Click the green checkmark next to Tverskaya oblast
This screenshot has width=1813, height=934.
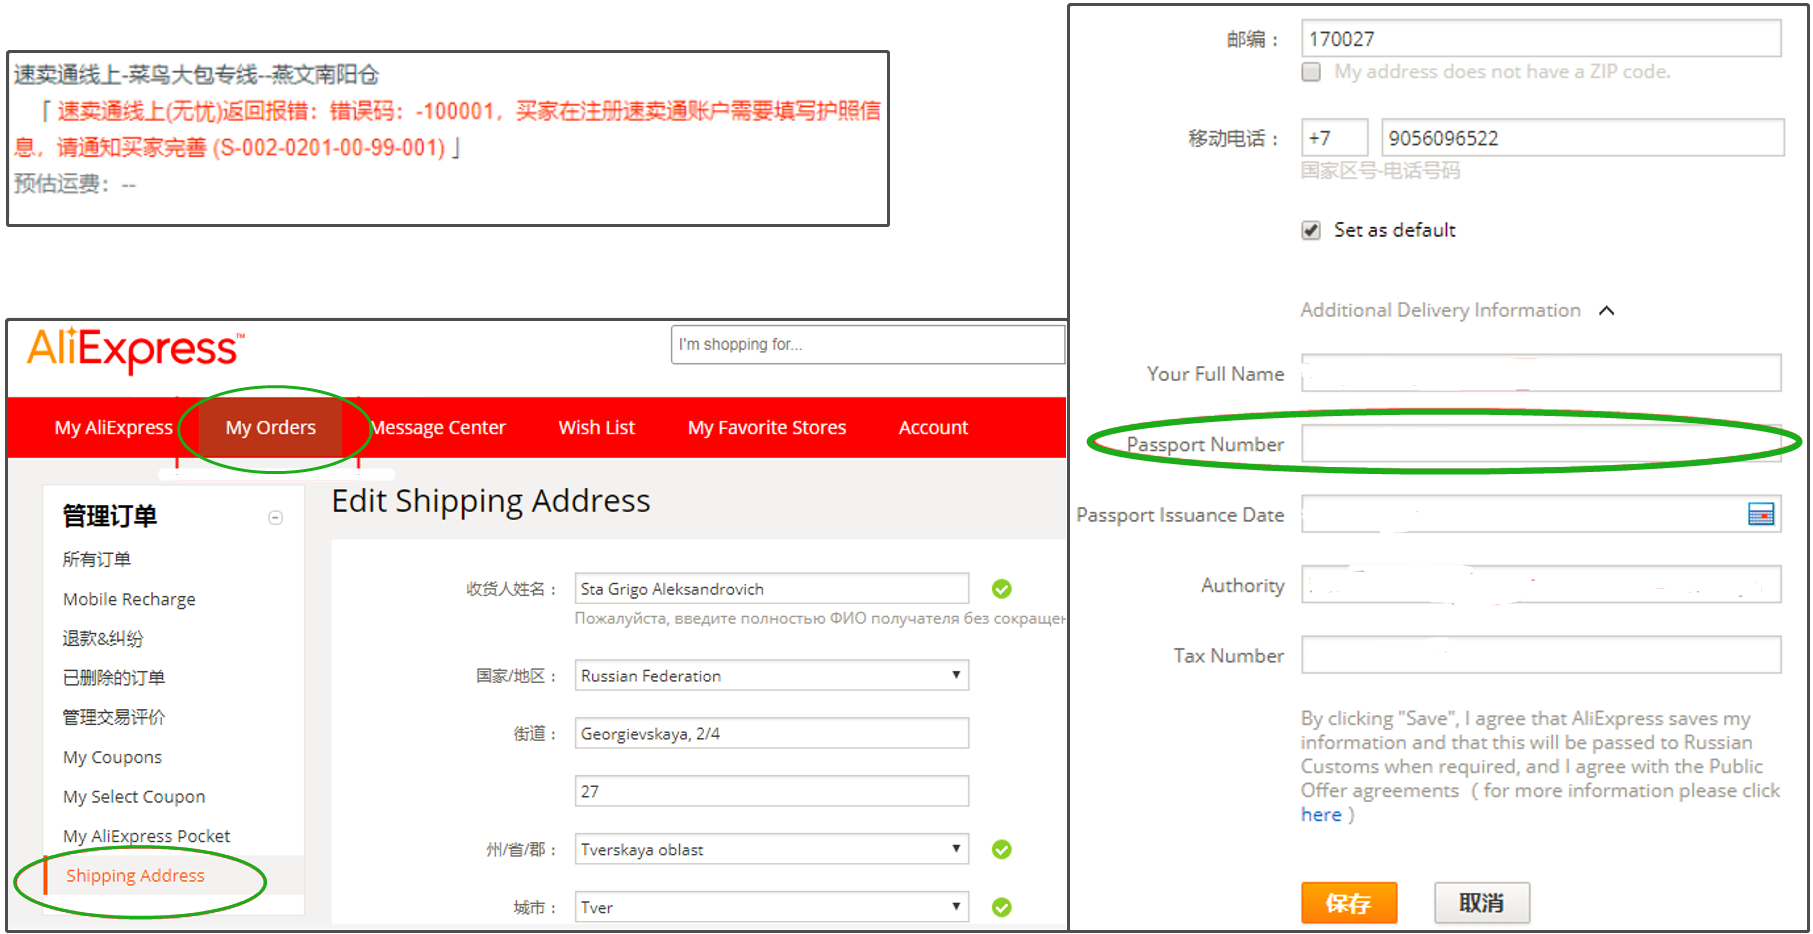(1002, 849)
